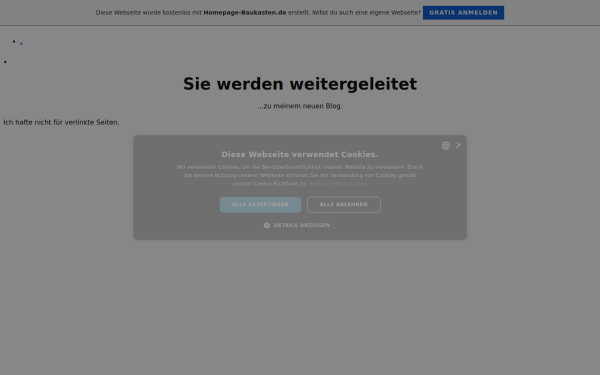Click the title Diese Webseite verwendet Cookies.

click(x=300, y=155)
